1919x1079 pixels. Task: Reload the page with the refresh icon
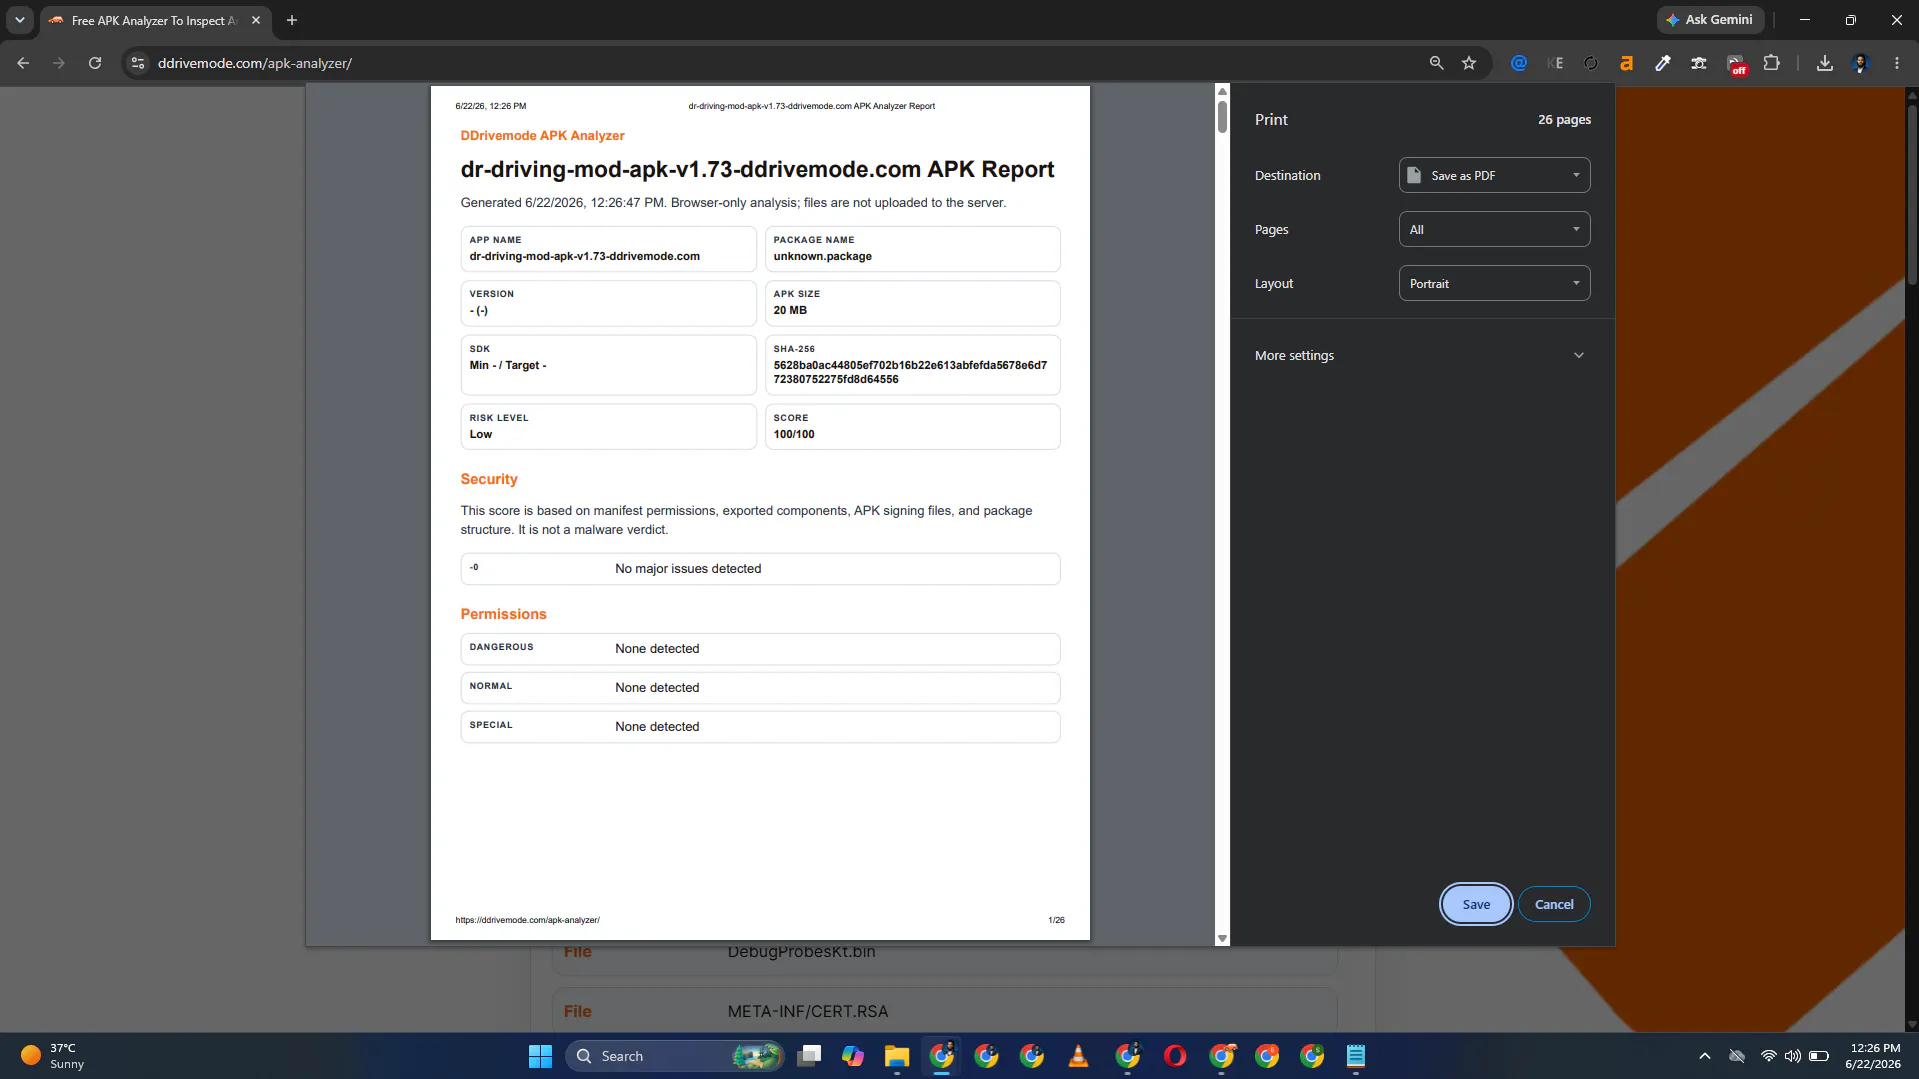(x=95, y=63)
